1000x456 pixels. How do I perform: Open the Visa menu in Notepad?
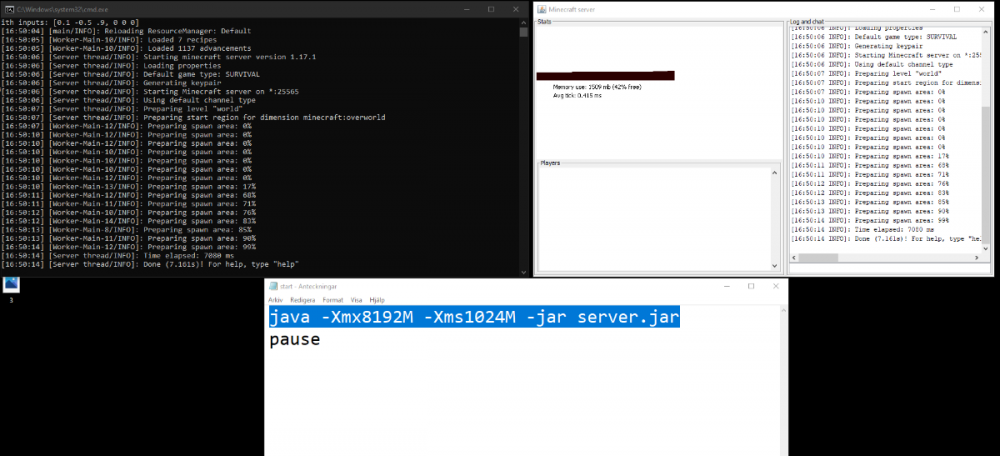(x=356, y=299)
